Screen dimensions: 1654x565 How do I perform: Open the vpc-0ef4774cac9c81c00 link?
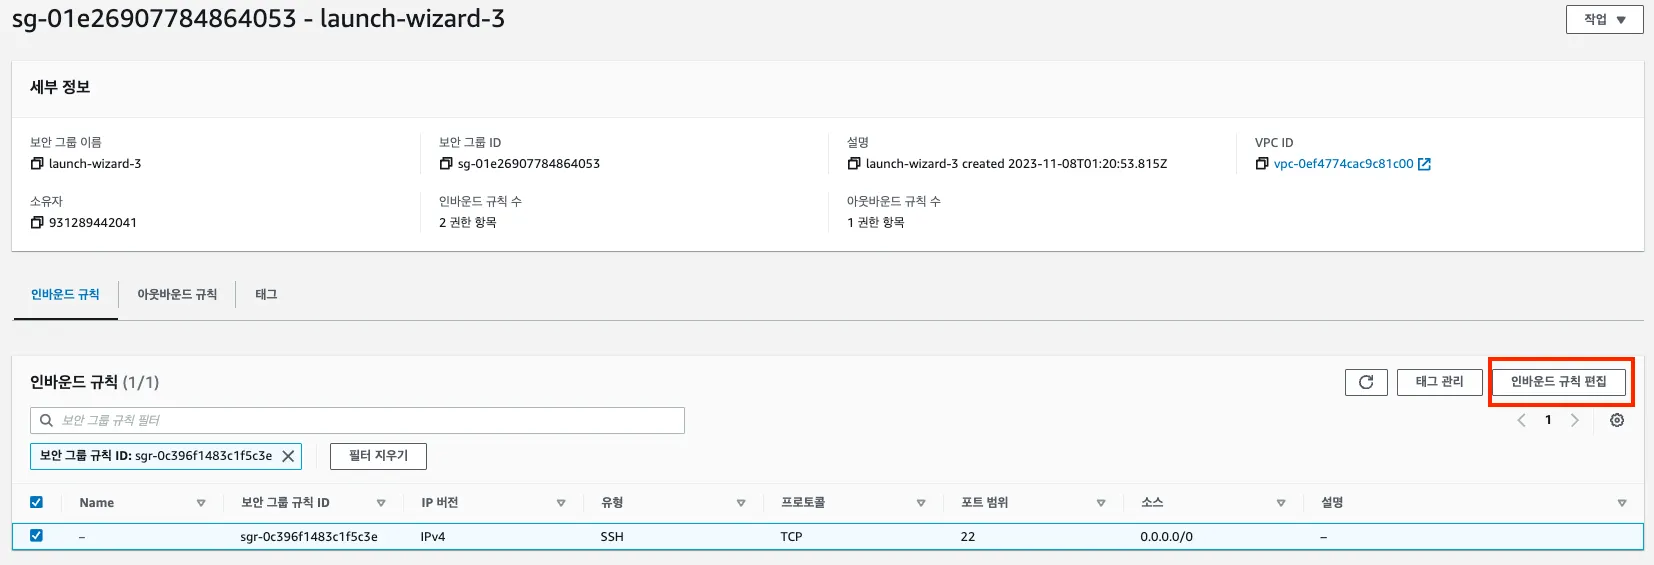coord(1343,164)
